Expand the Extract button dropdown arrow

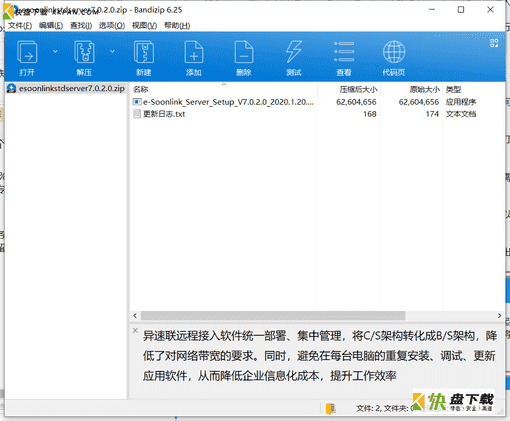(112, 51)
